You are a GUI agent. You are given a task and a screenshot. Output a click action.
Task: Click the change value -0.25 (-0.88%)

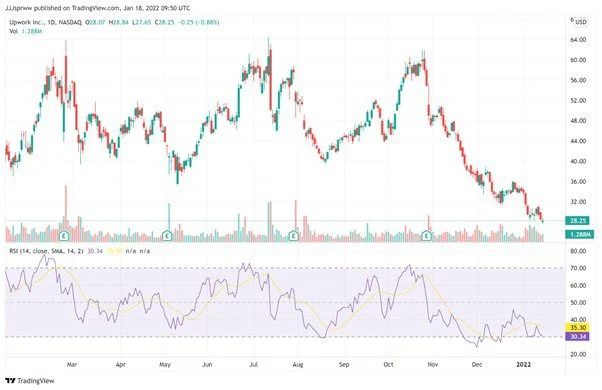tap(198, 23)
